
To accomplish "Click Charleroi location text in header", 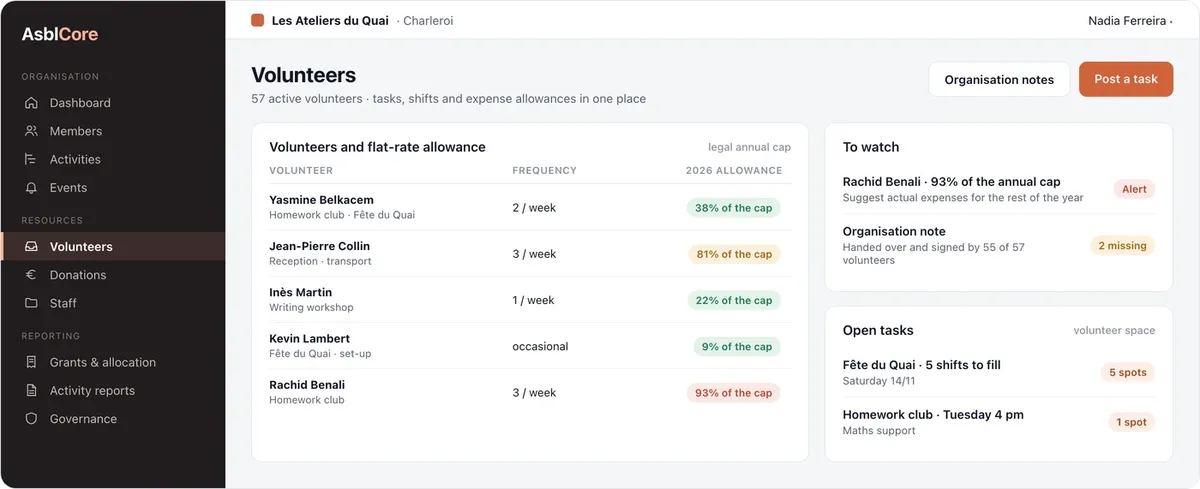I will pos(428,20).
